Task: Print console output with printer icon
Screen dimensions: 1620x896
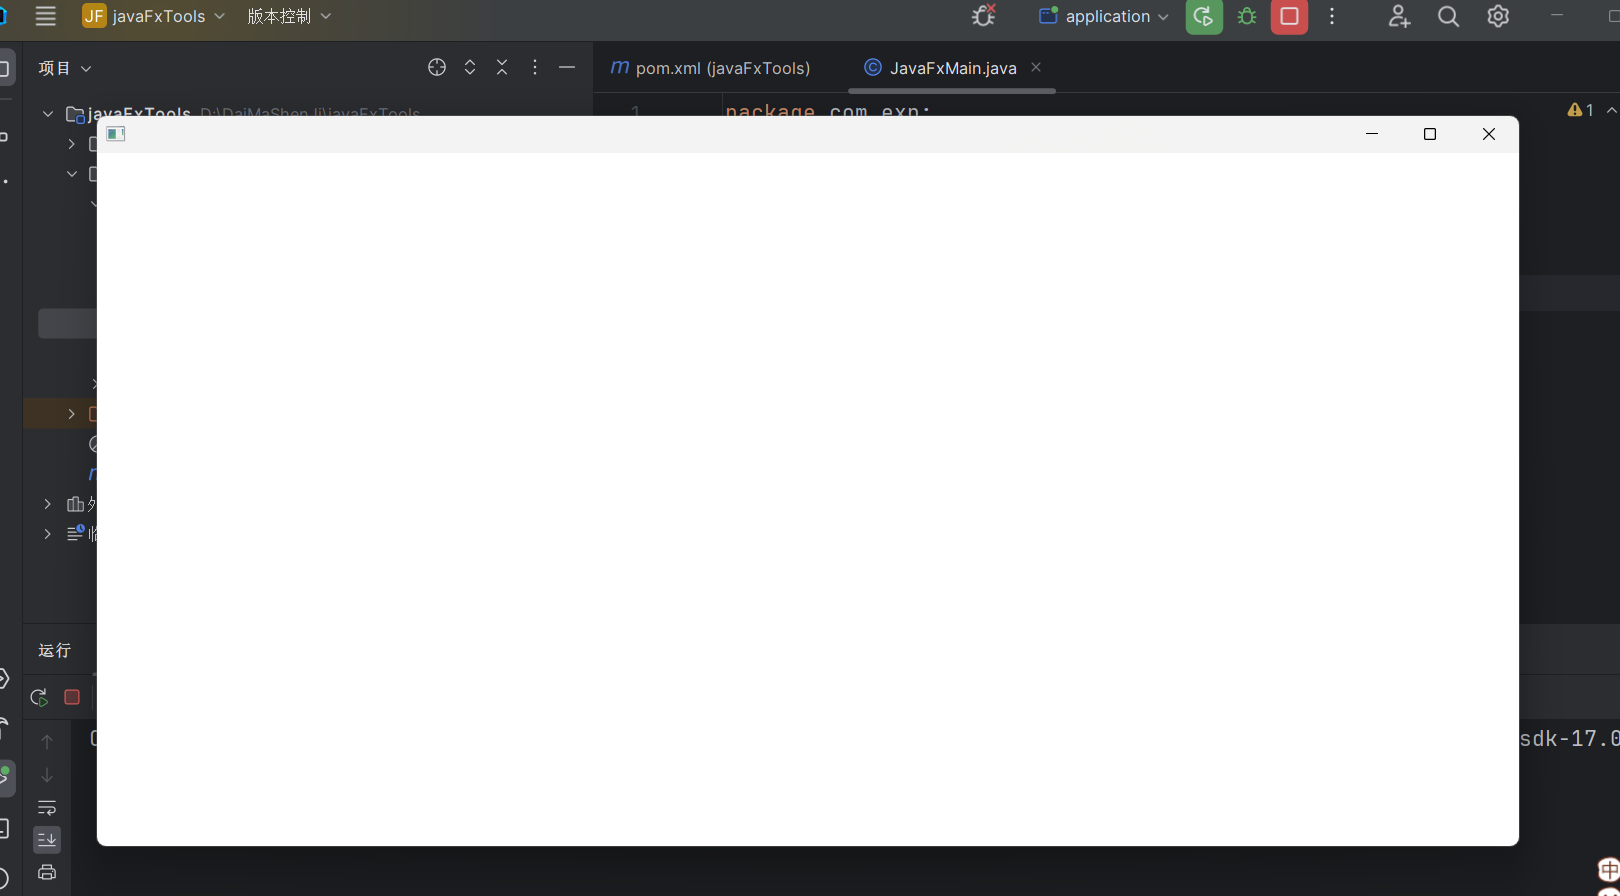Action: click(47, 872)
